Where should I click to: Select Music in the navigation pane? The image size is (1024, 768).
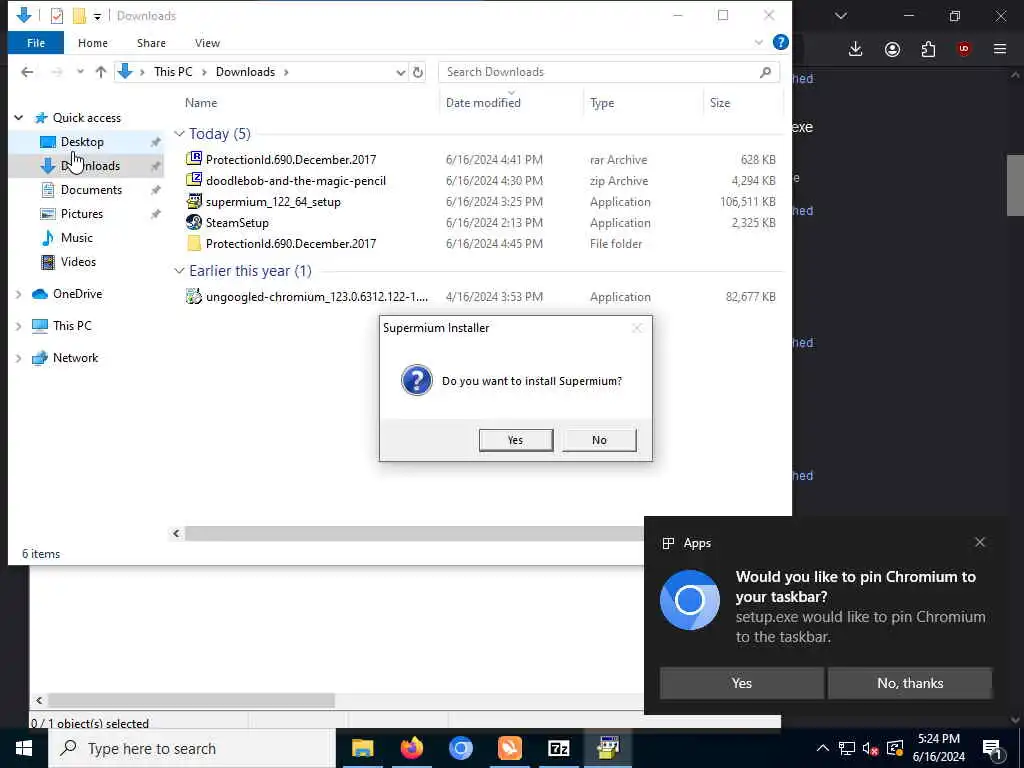click(x=76, y=238)
